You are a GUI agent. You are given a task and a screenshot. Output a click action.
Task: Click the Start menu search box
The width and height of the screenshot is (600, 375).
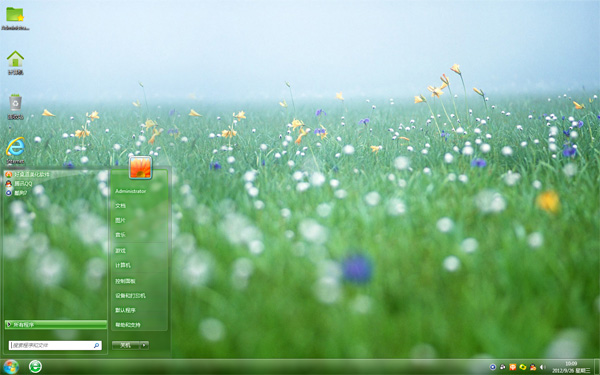pyautogui.click(x=55, y=345)
